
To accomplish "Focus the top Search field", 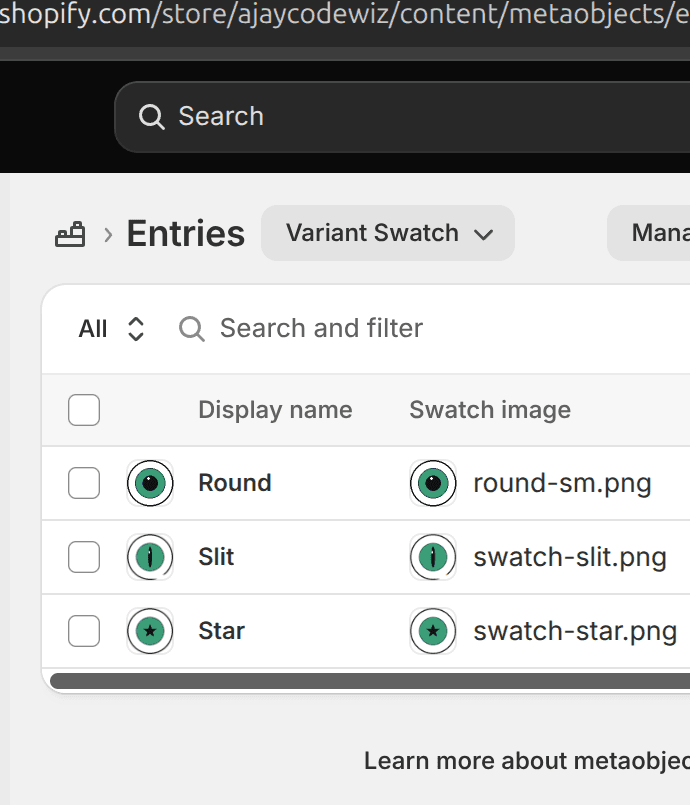I will coord(402,117).
